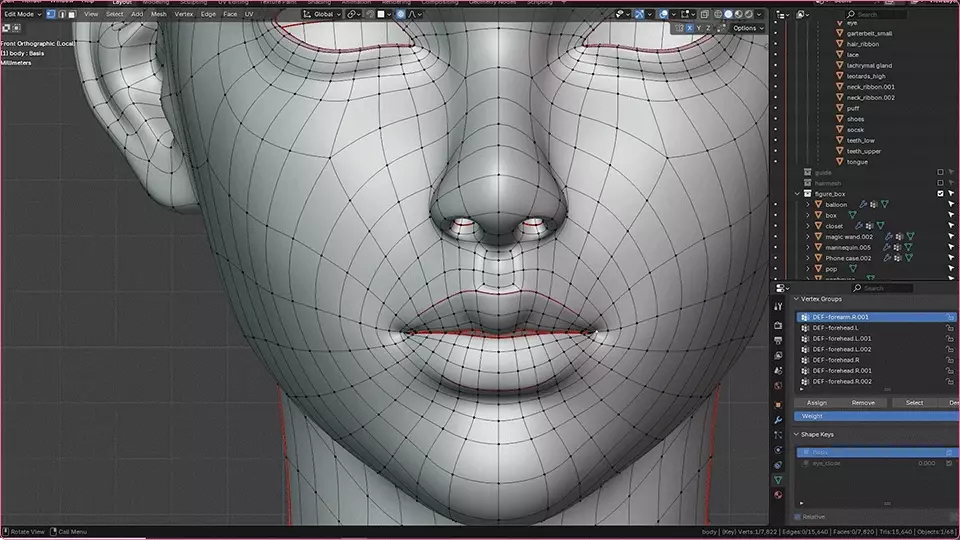This screenshot has height=540, width=960.
Task: Open Physics properties tab icon
Action: click(778, 450)
